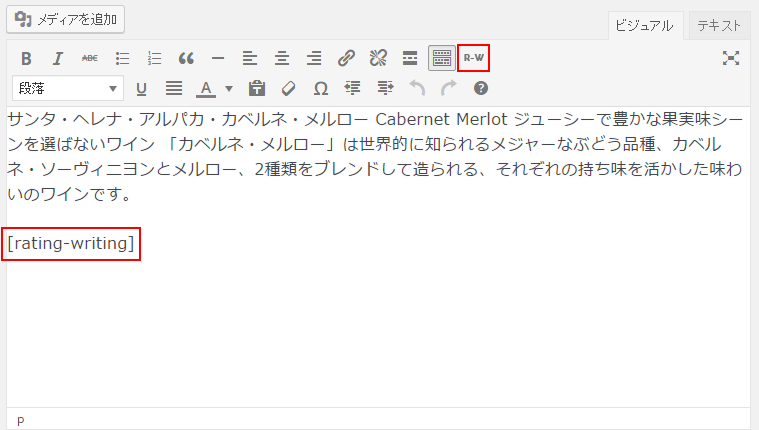Apply strikethrough (ABC) formatting
This screenshot has height=430, width=759.
[90, 59]
